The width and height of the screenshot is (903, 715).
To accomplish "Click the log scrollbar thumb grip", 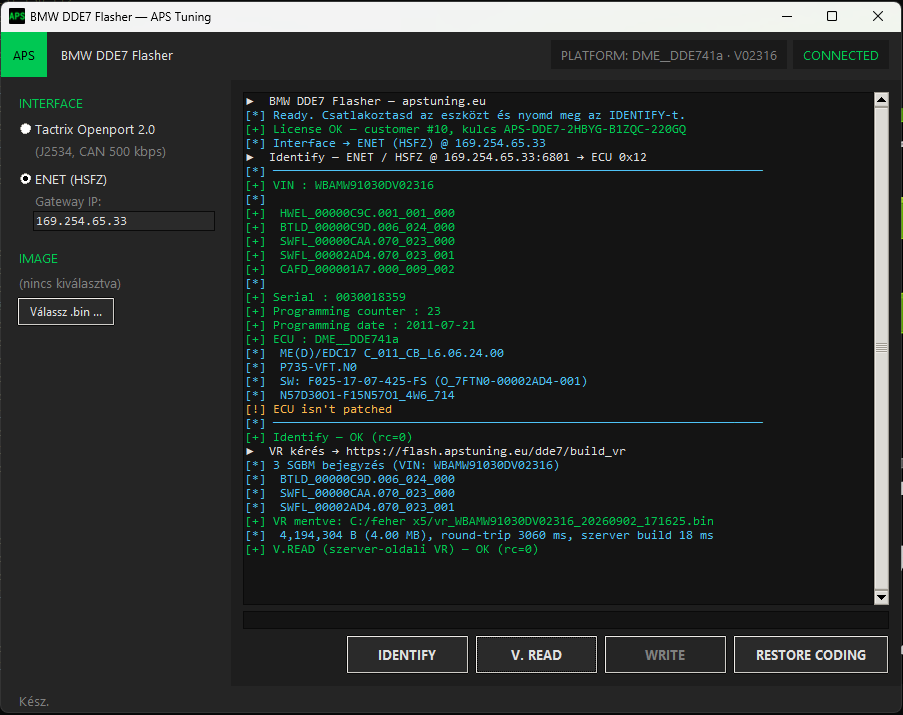I will (881, 347).
